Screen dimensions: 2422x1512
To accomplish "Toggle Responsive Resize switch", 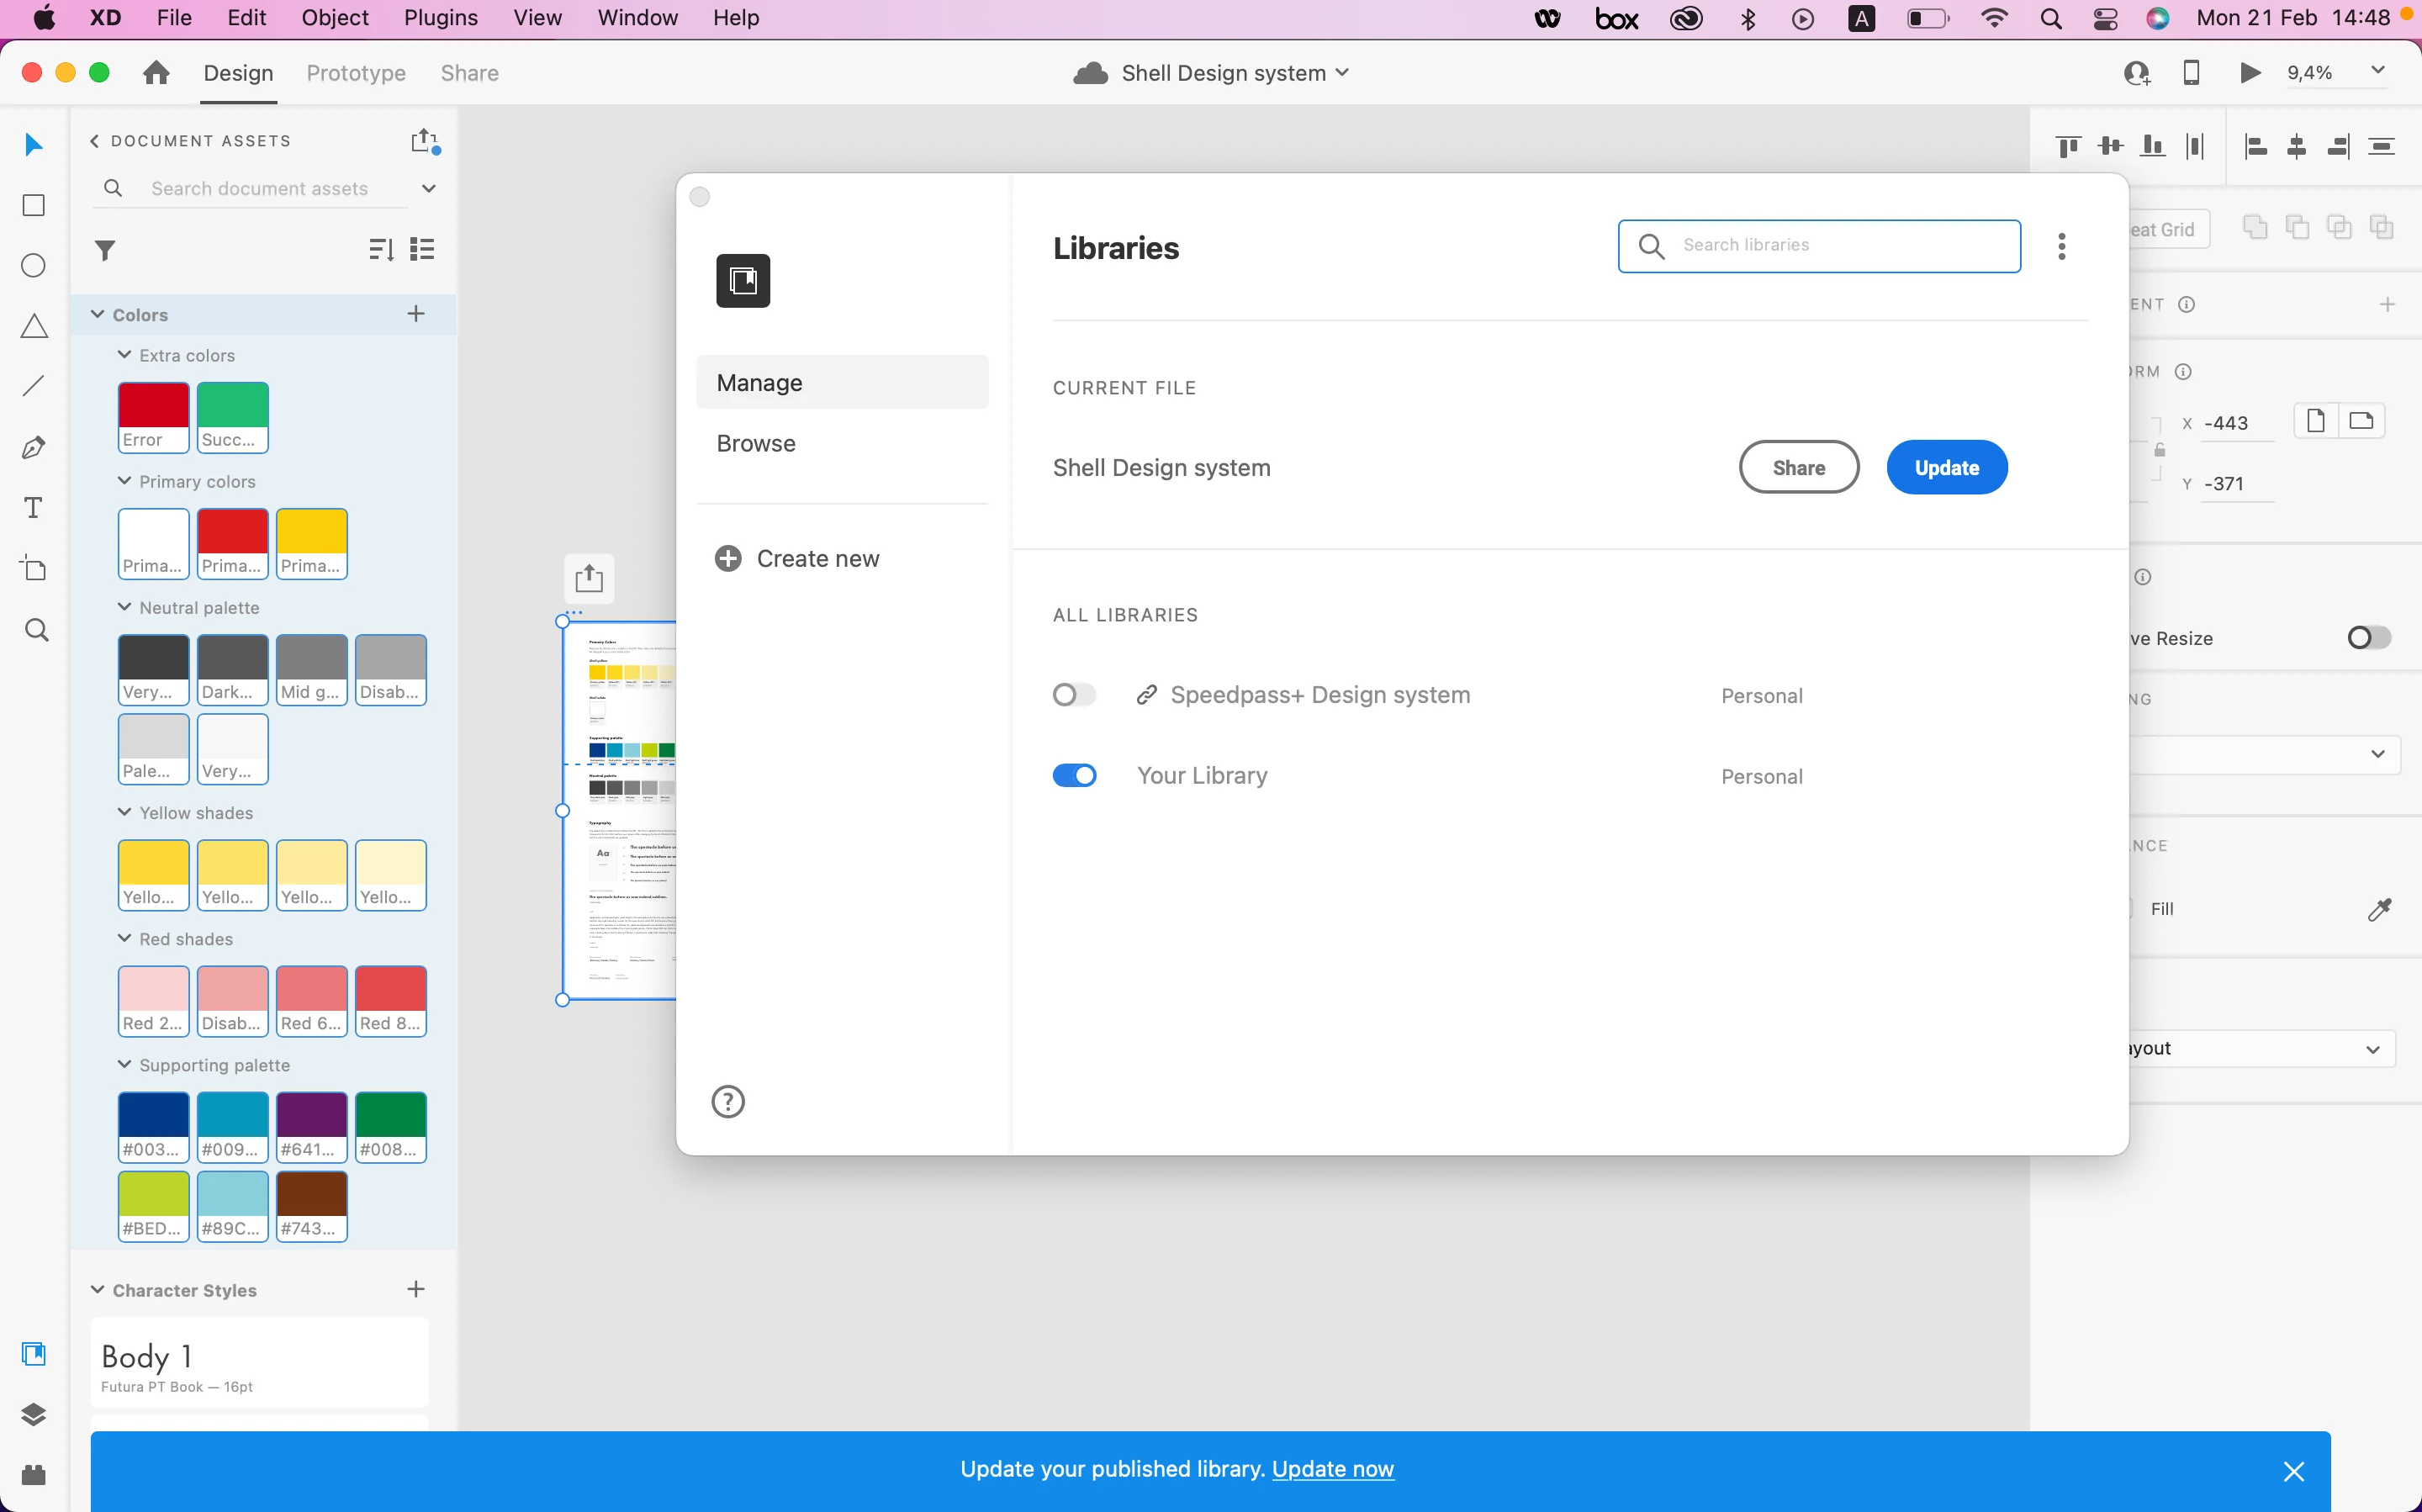I will [2368, 638].
